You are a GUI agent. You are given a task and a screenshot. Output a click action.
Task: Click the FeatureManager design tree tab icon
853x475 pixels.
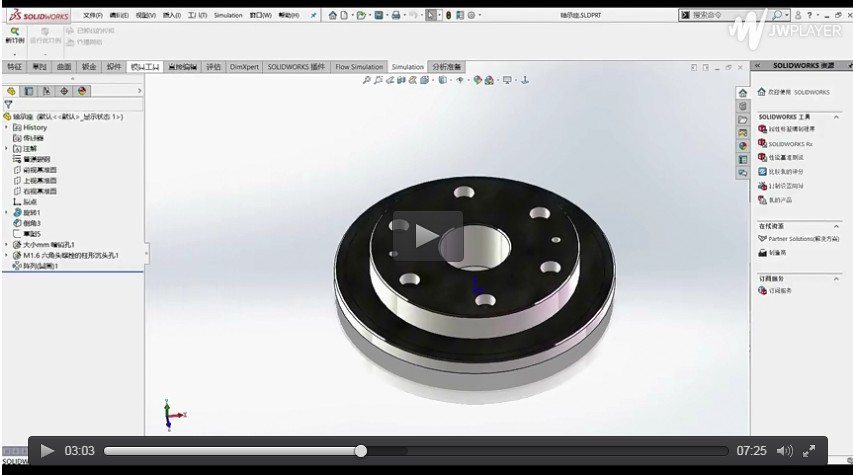(x=12, y=91)
